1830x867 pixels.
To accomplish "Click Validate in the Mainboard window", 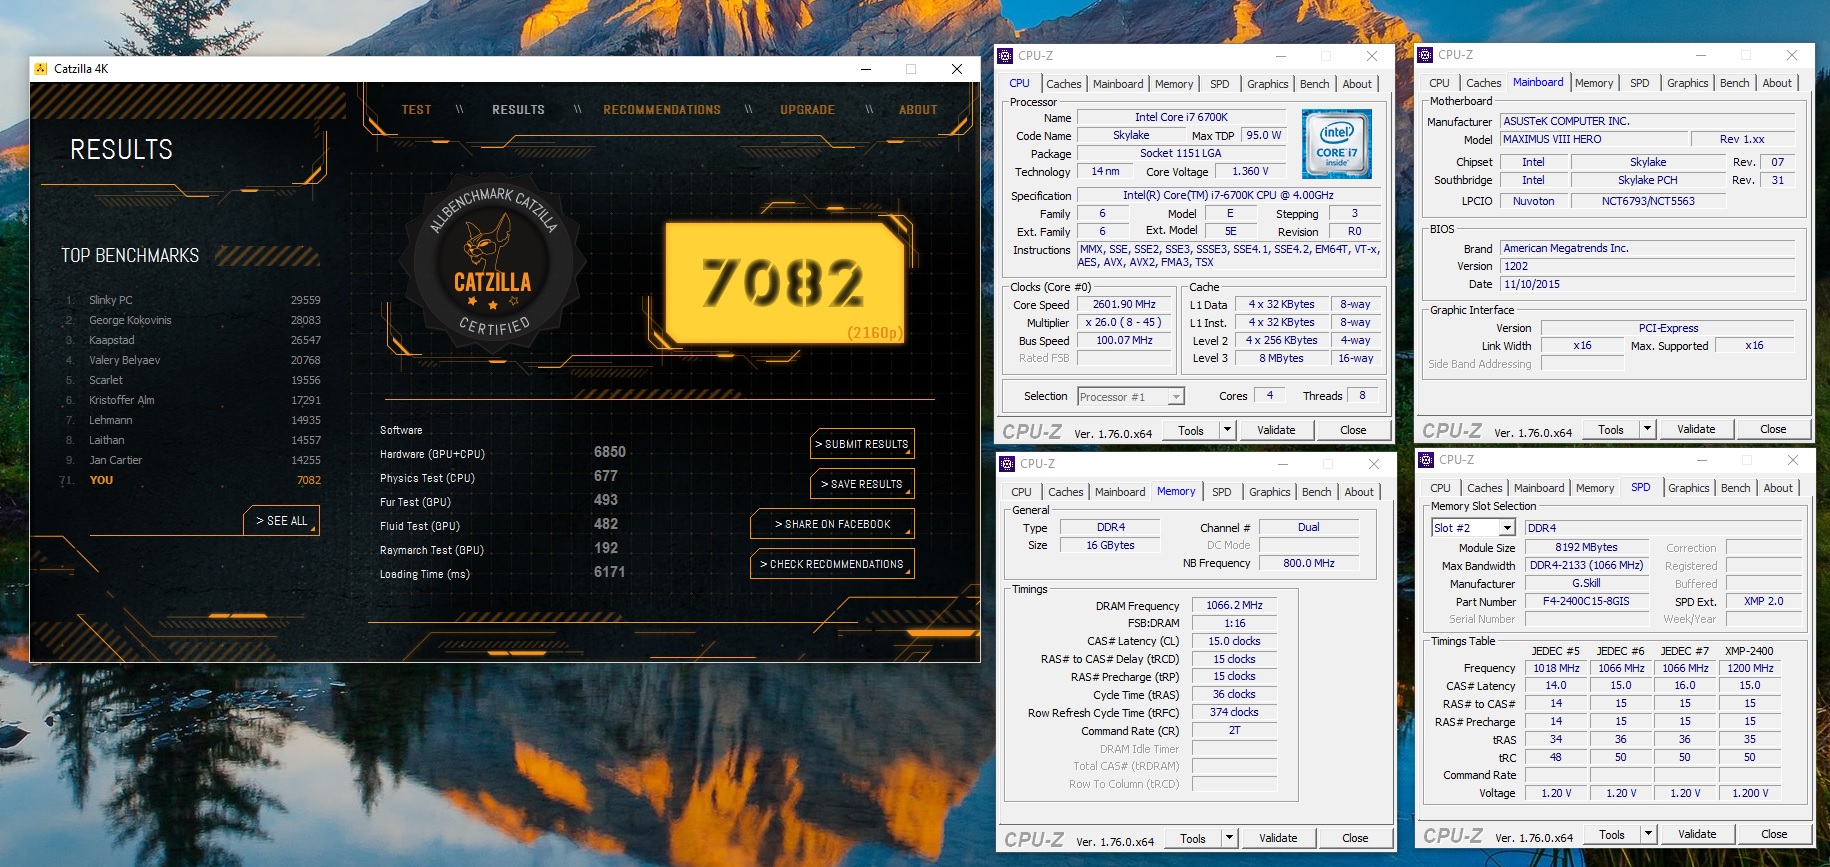I will click(x=1696, y=429).
